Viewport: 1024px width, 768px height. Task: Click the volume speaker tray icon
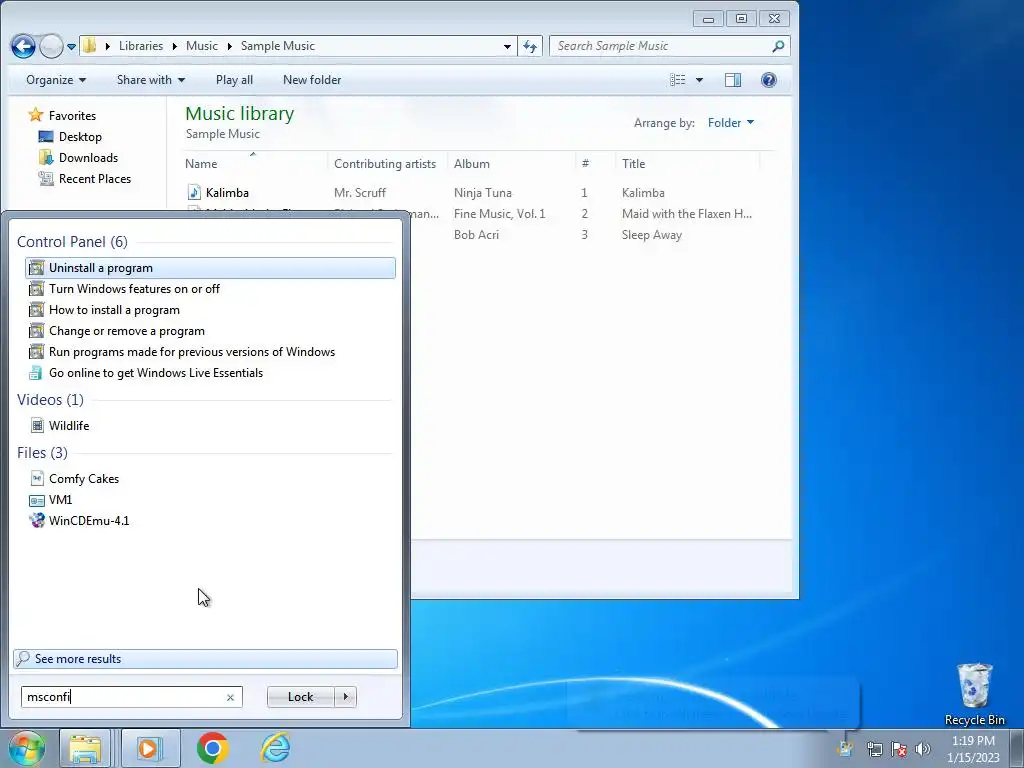point(923,748)
